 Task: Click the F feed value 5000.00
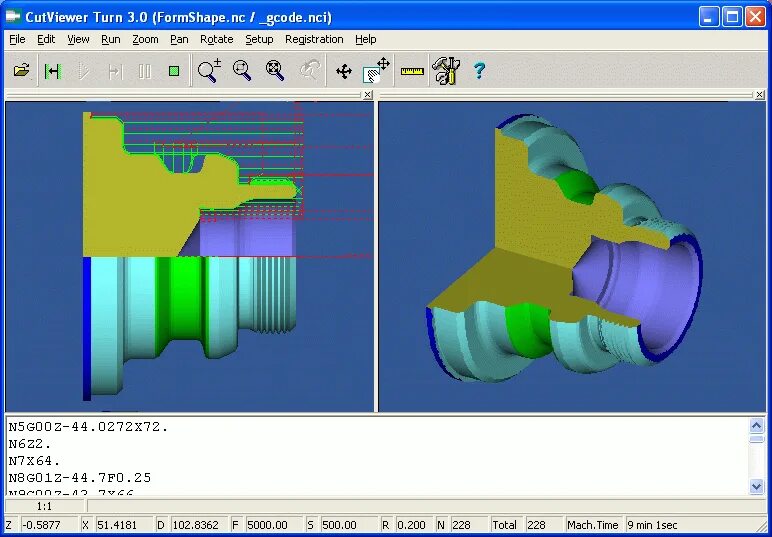(x=273, y=525)
